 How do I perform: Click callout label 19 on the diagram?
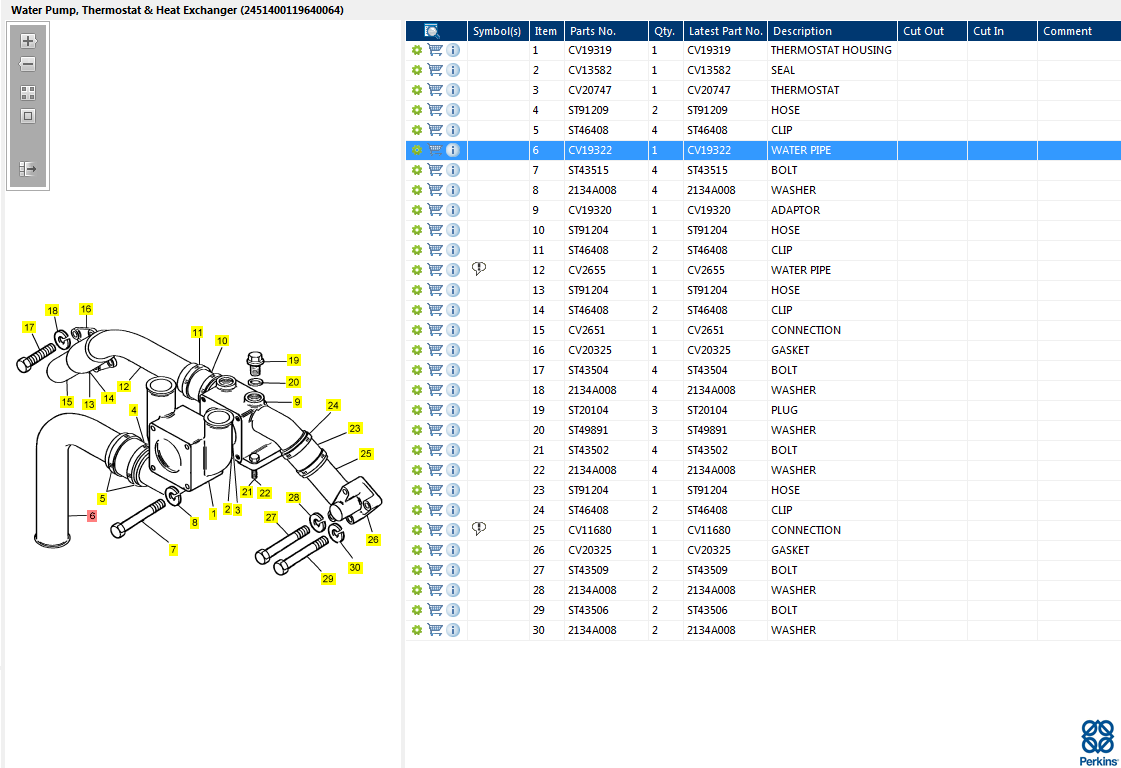coord(293,360)
